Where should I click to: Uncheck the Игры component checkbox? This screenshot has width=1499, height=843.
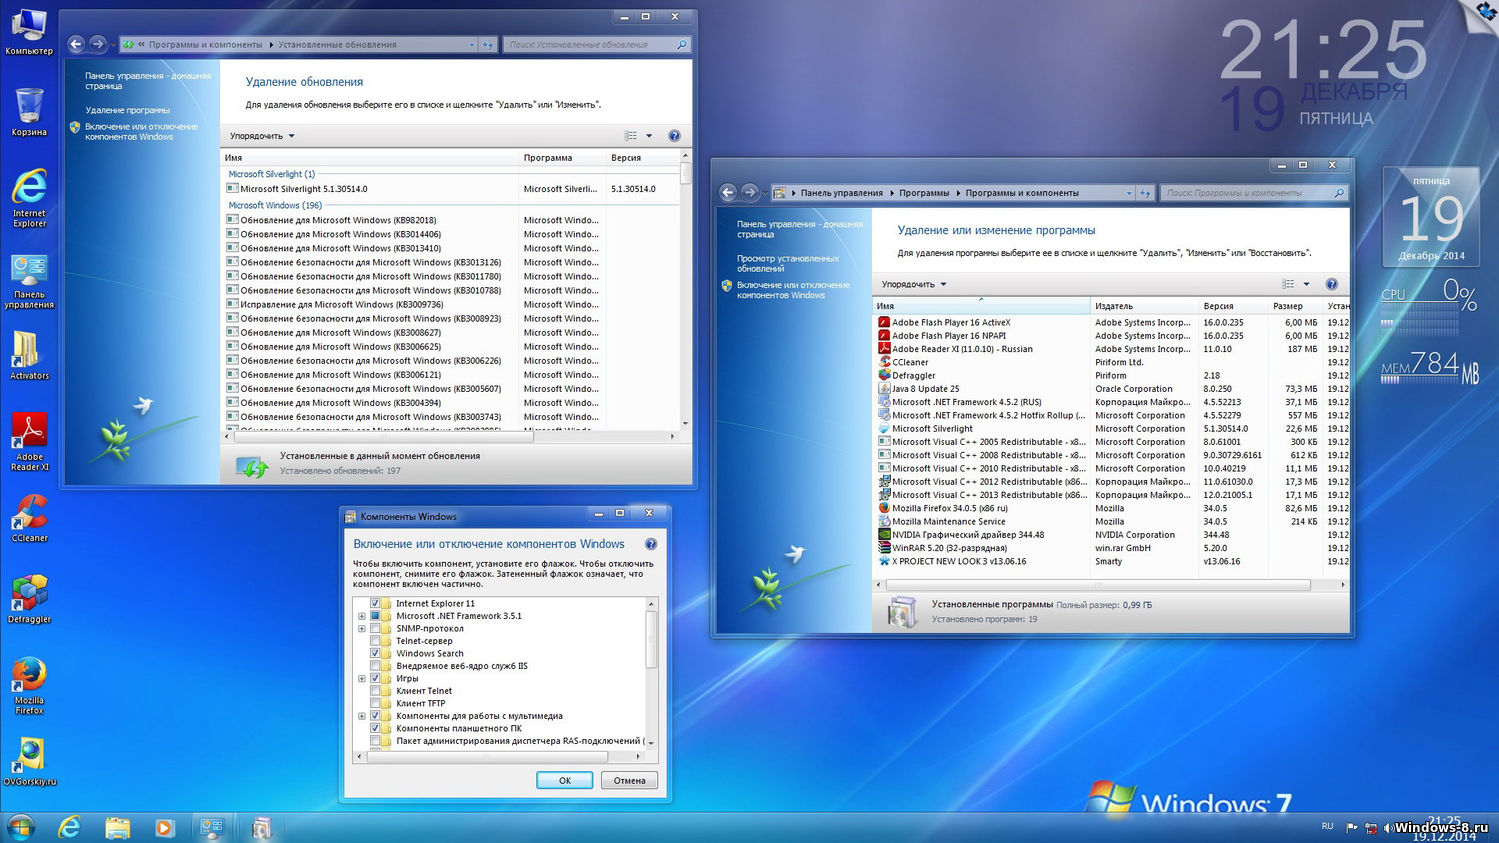pos(376,678)
